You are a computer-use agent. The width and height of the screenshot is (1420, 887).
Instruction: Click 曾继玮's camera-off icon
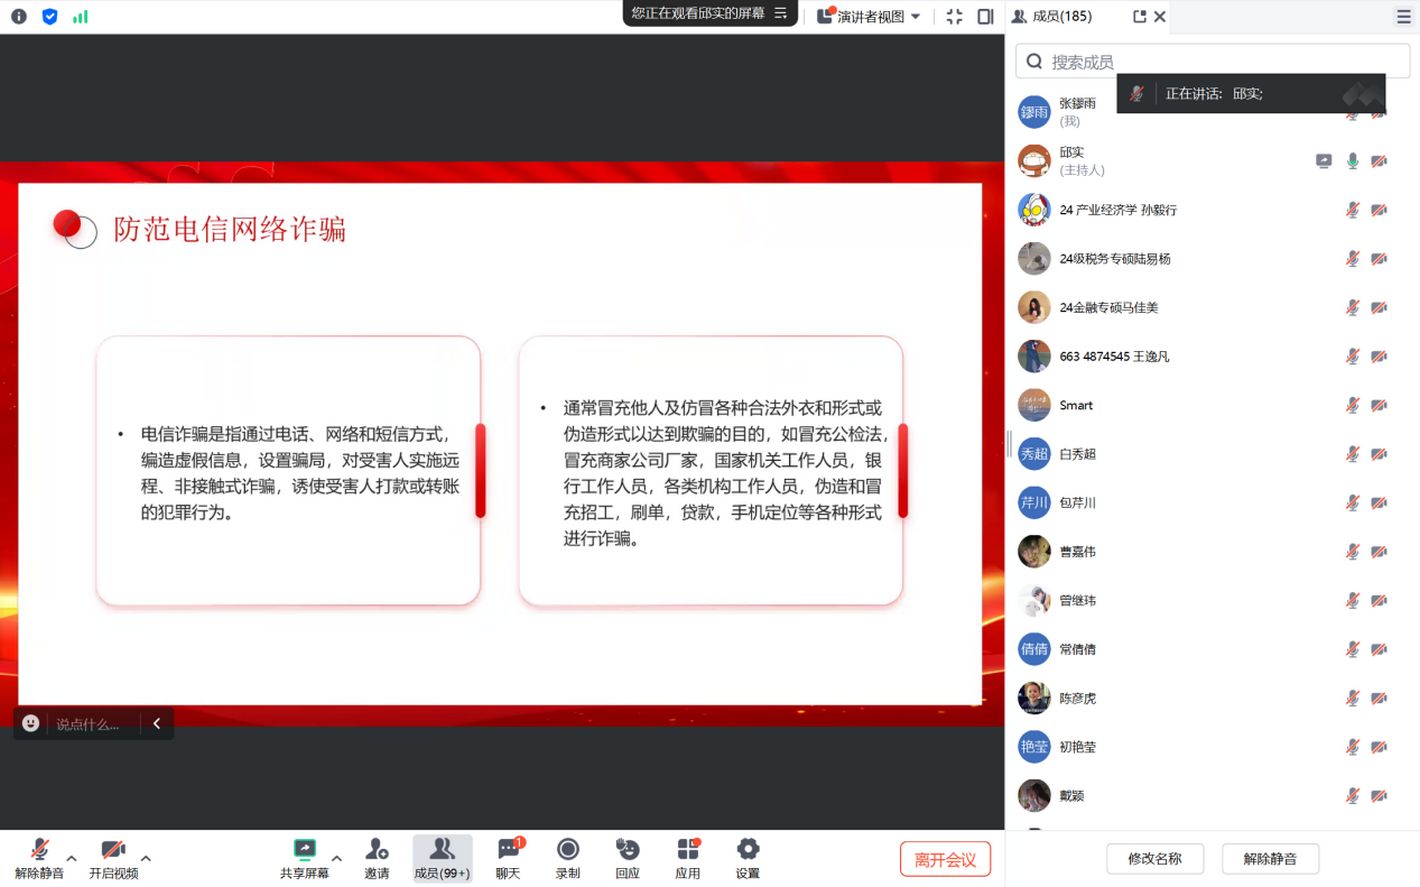1379,601
